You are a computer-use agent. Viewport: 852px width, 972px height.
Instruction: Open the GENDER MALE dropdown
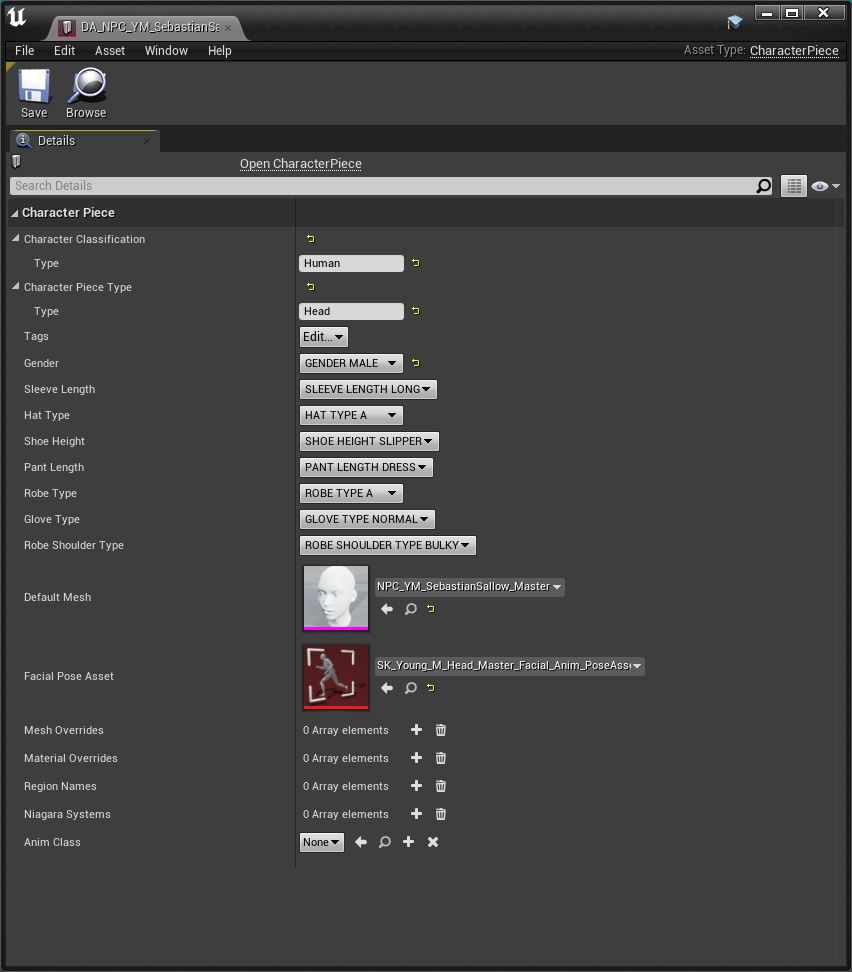tap(351, 363)
